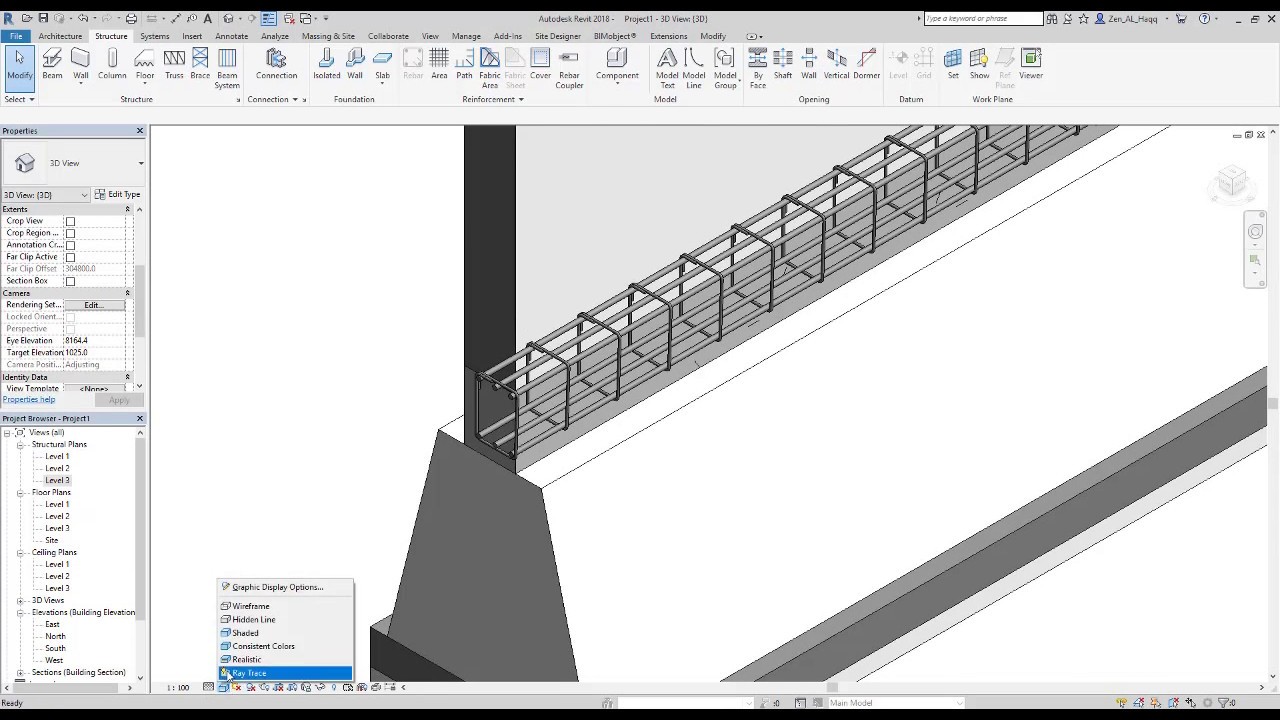This screenshot has width=1280, height=720.
Task: Open the Properties help link
Action: click(x=29, y=400)
